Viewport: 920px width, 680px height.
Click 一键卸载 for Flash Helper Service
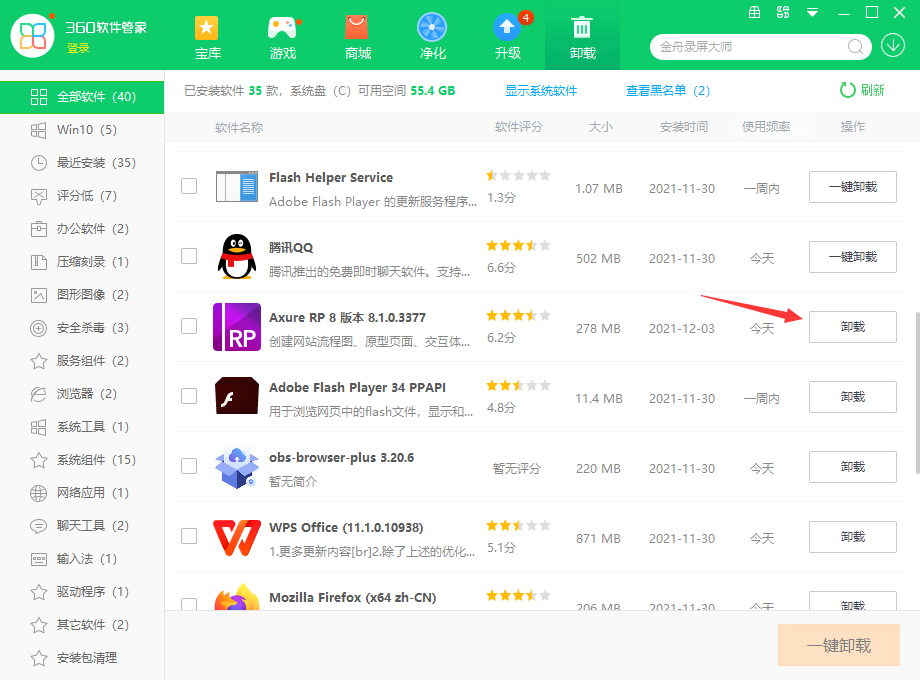click(x=853, y=187)
